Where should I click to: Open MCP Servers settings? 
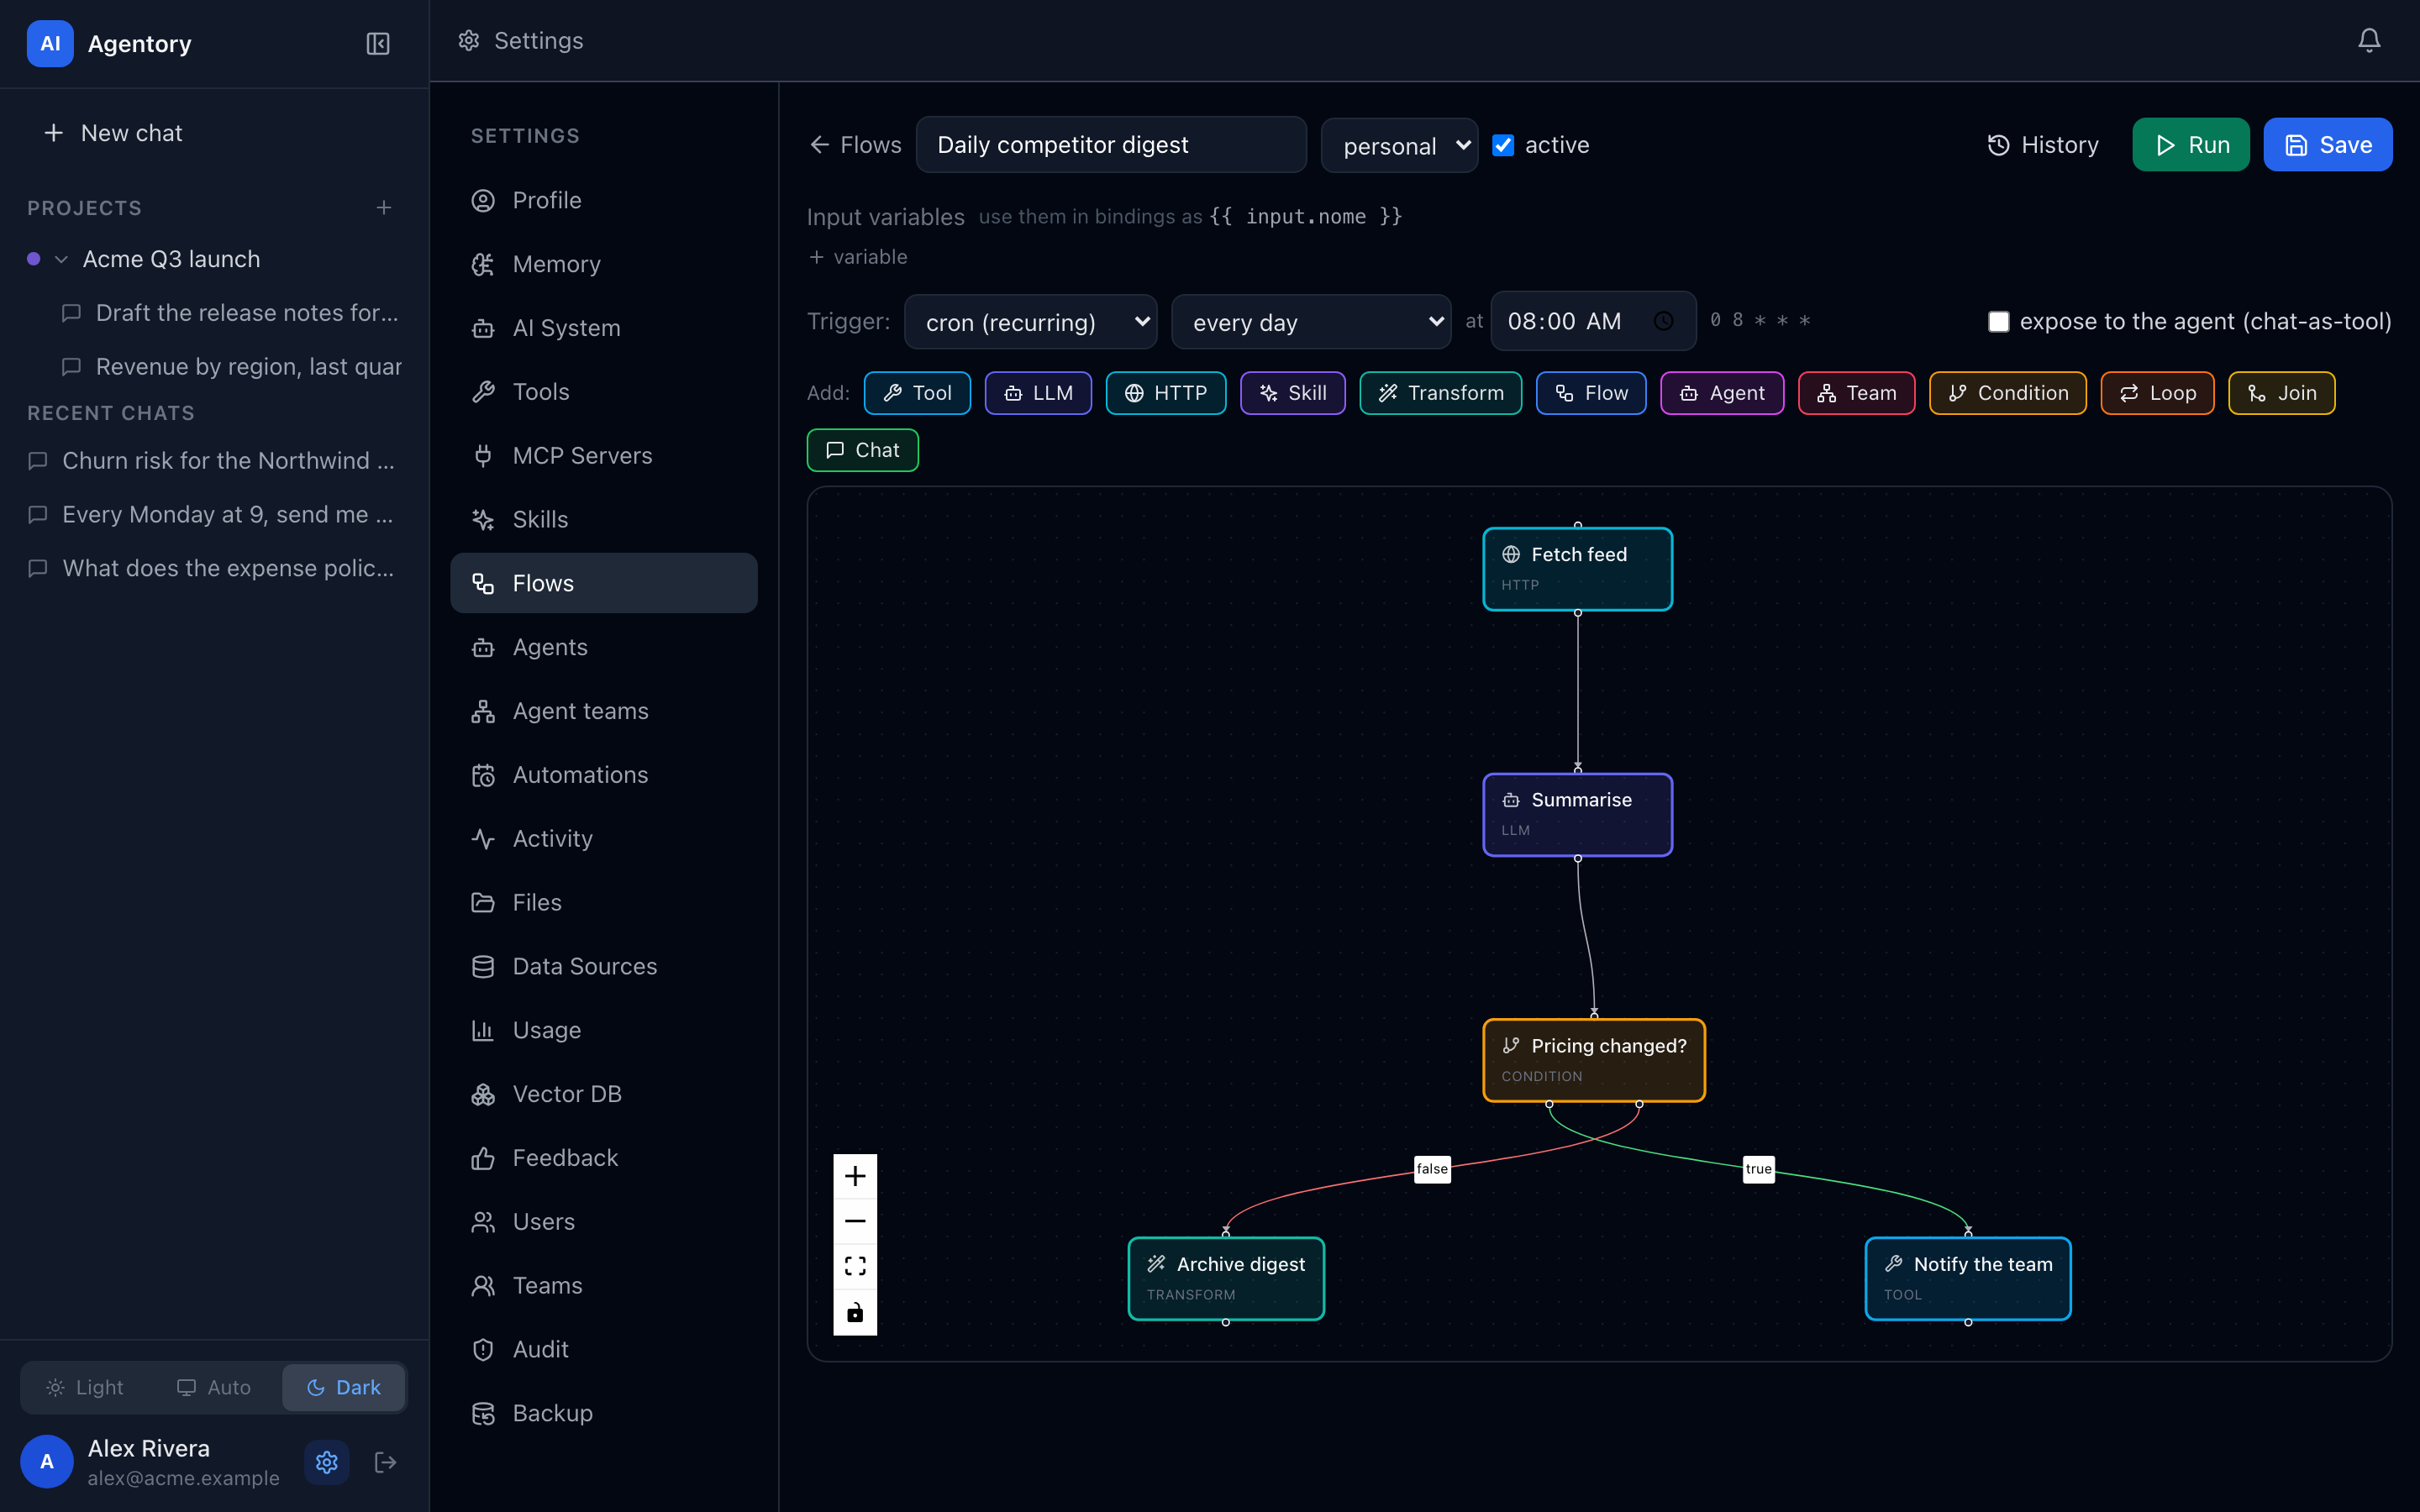(x=604, y=455)
